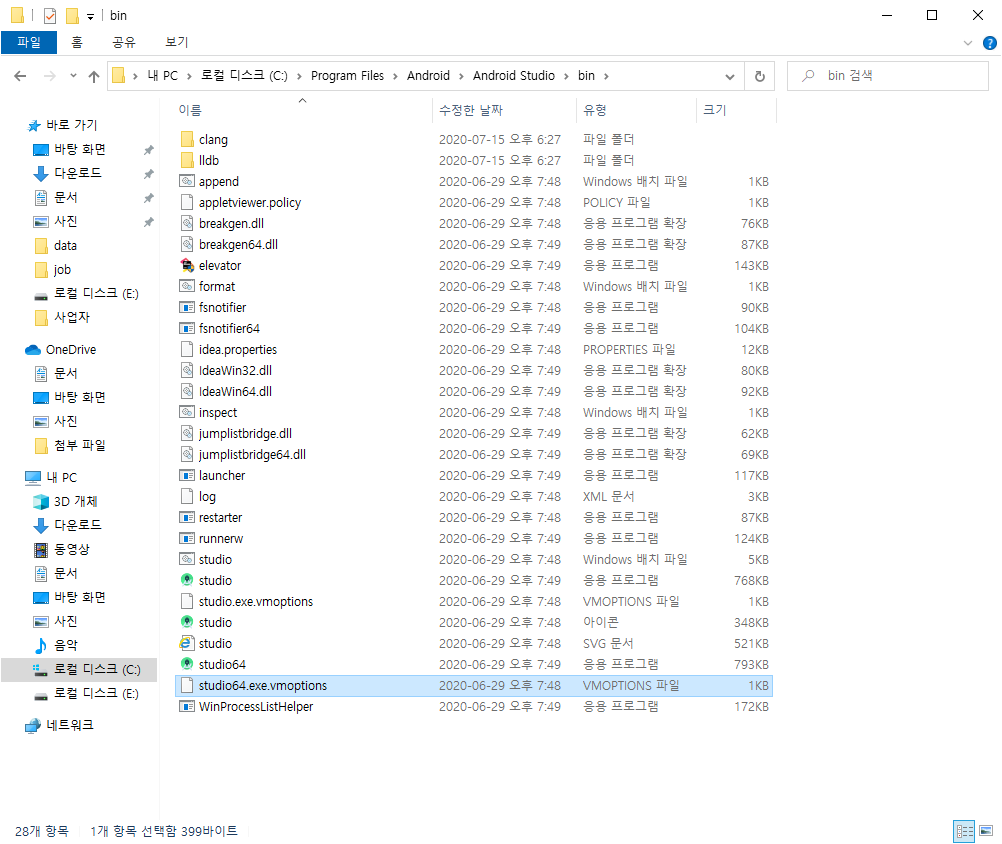This screenshot has width=1002, height=844.
Task: Open OneDrive in navigation pane
Action: coord(70,349)
